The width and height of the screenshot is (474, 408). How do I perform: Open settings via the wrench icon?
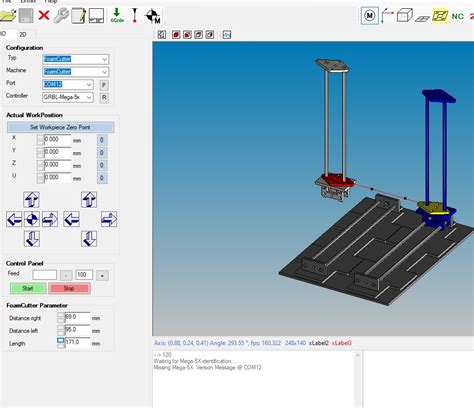(61, 16)
